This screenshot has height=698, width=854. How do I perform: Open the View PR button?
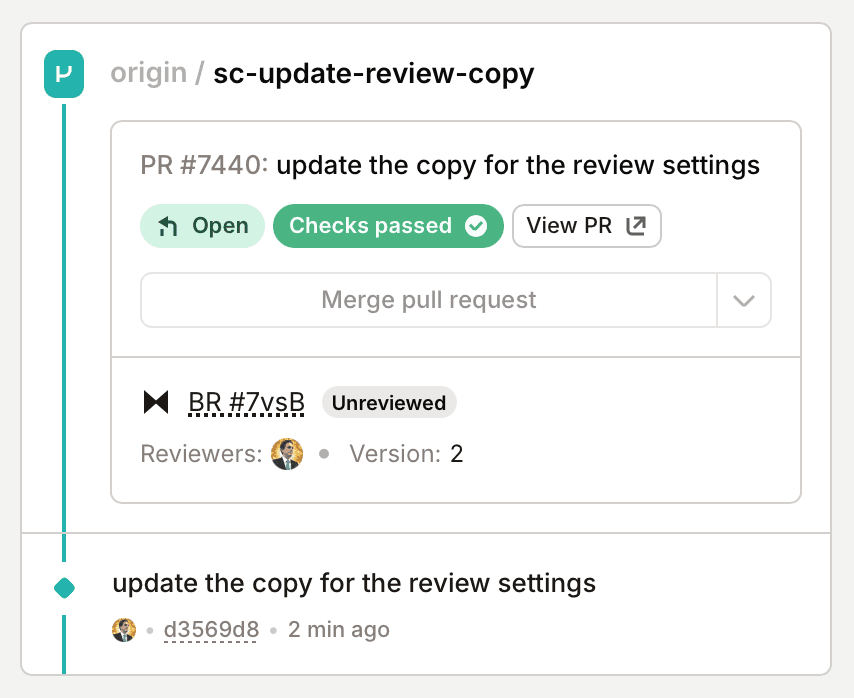586,226
